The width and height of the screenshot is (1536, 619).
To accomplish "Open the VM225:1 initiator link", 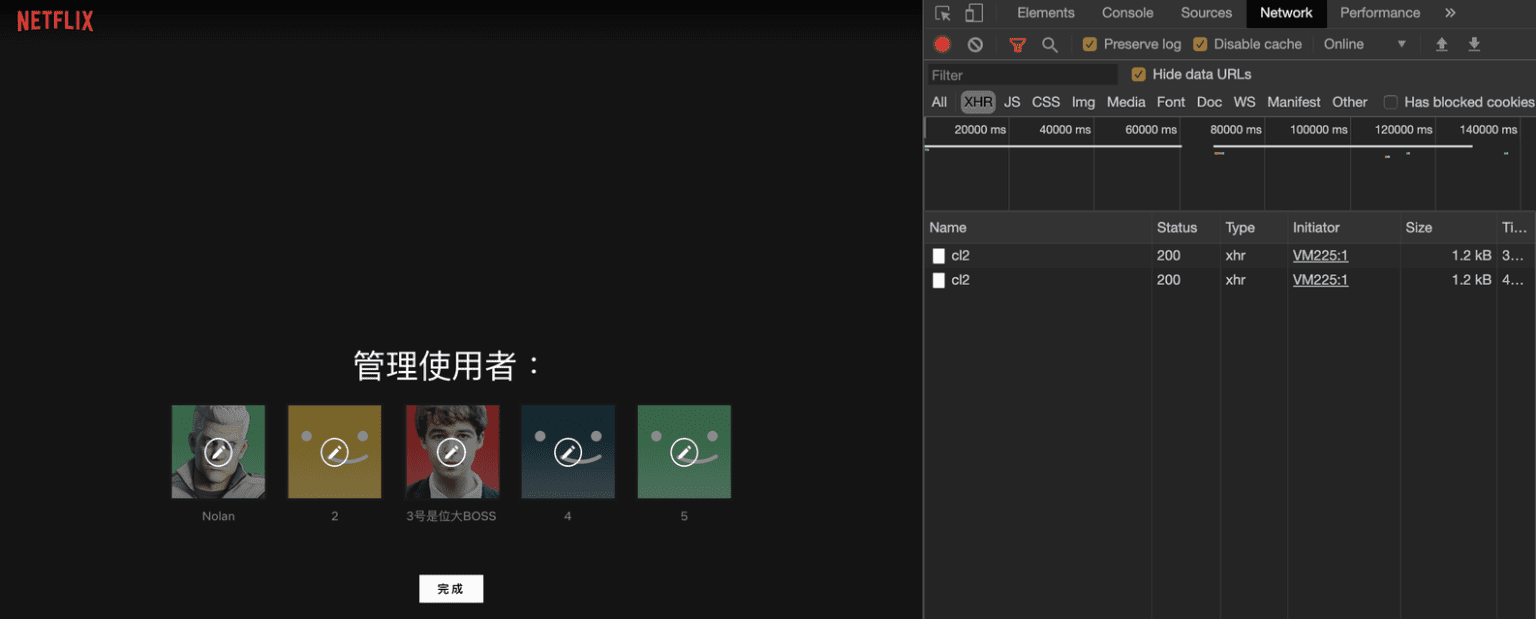I will (1320, 255).
